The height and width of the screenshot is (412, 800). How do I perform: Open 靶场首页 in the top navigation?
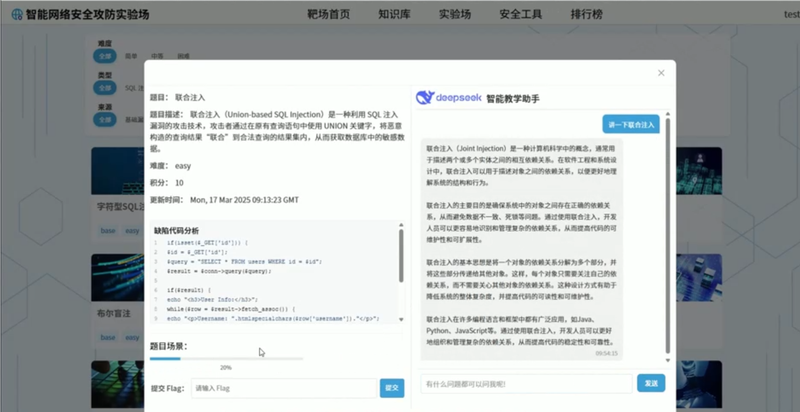click(x=329, y=14)
